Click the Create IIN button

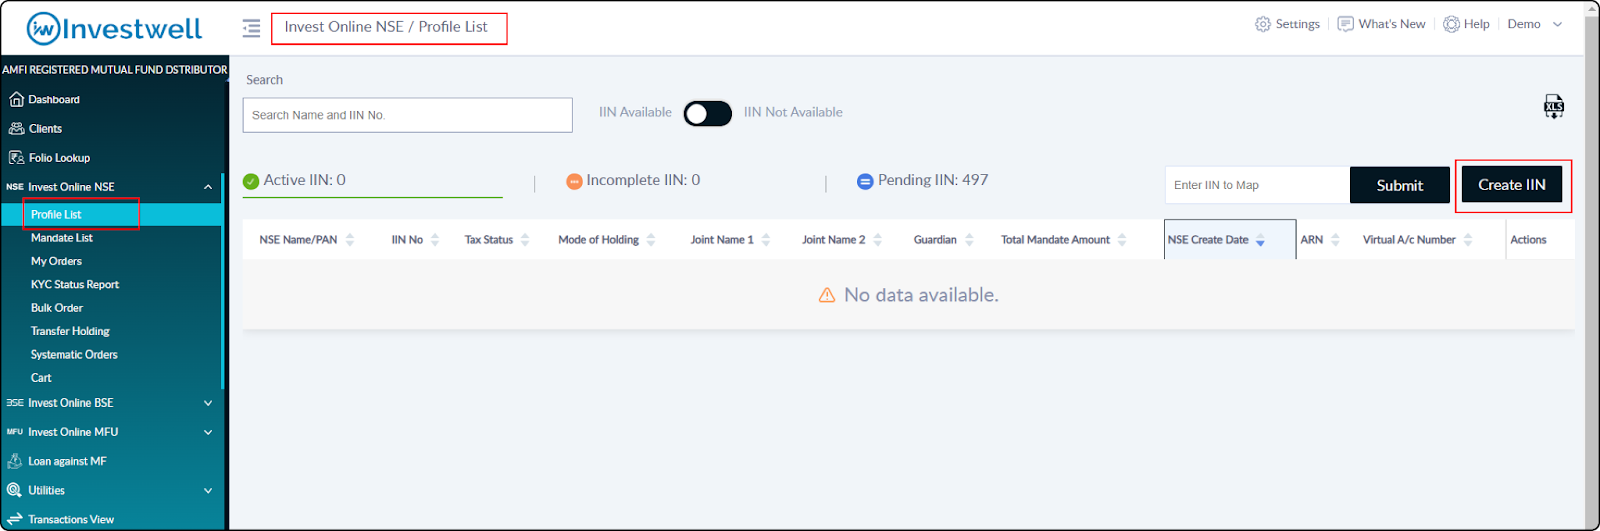(x=1512, y=185)
